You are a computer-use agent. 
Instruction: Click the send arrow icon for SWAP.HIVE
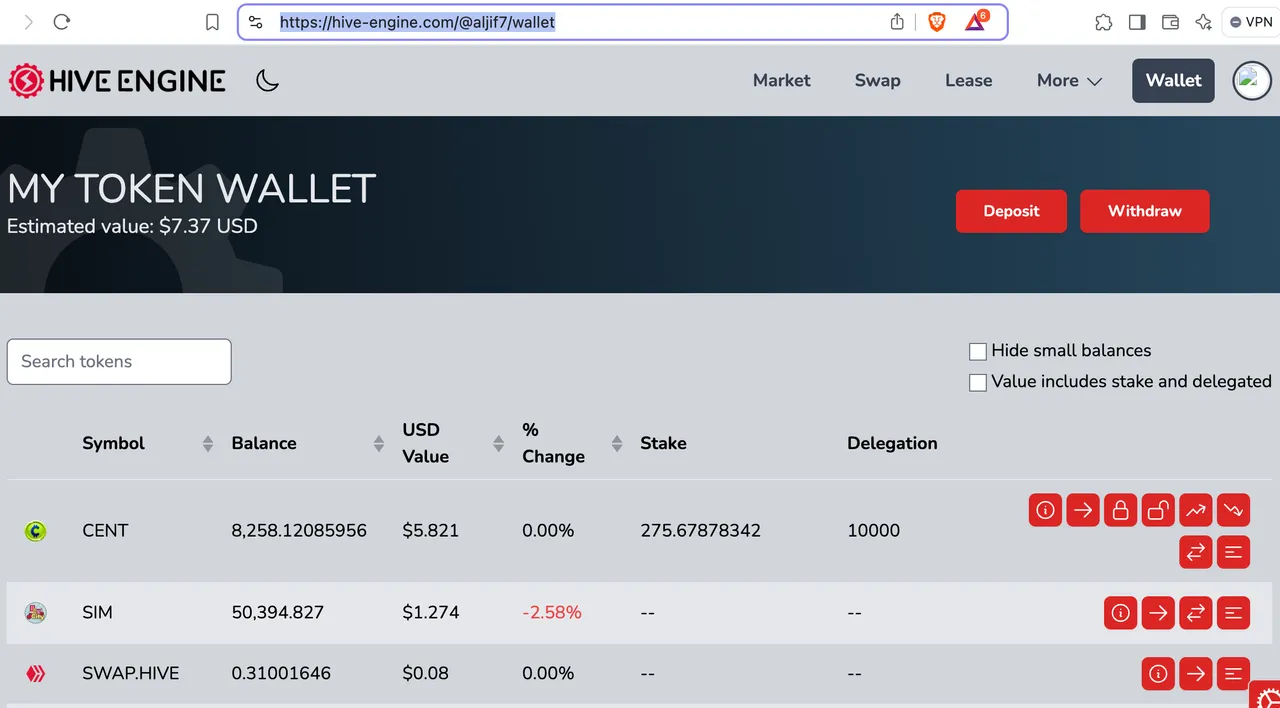tap(1196, 674)
